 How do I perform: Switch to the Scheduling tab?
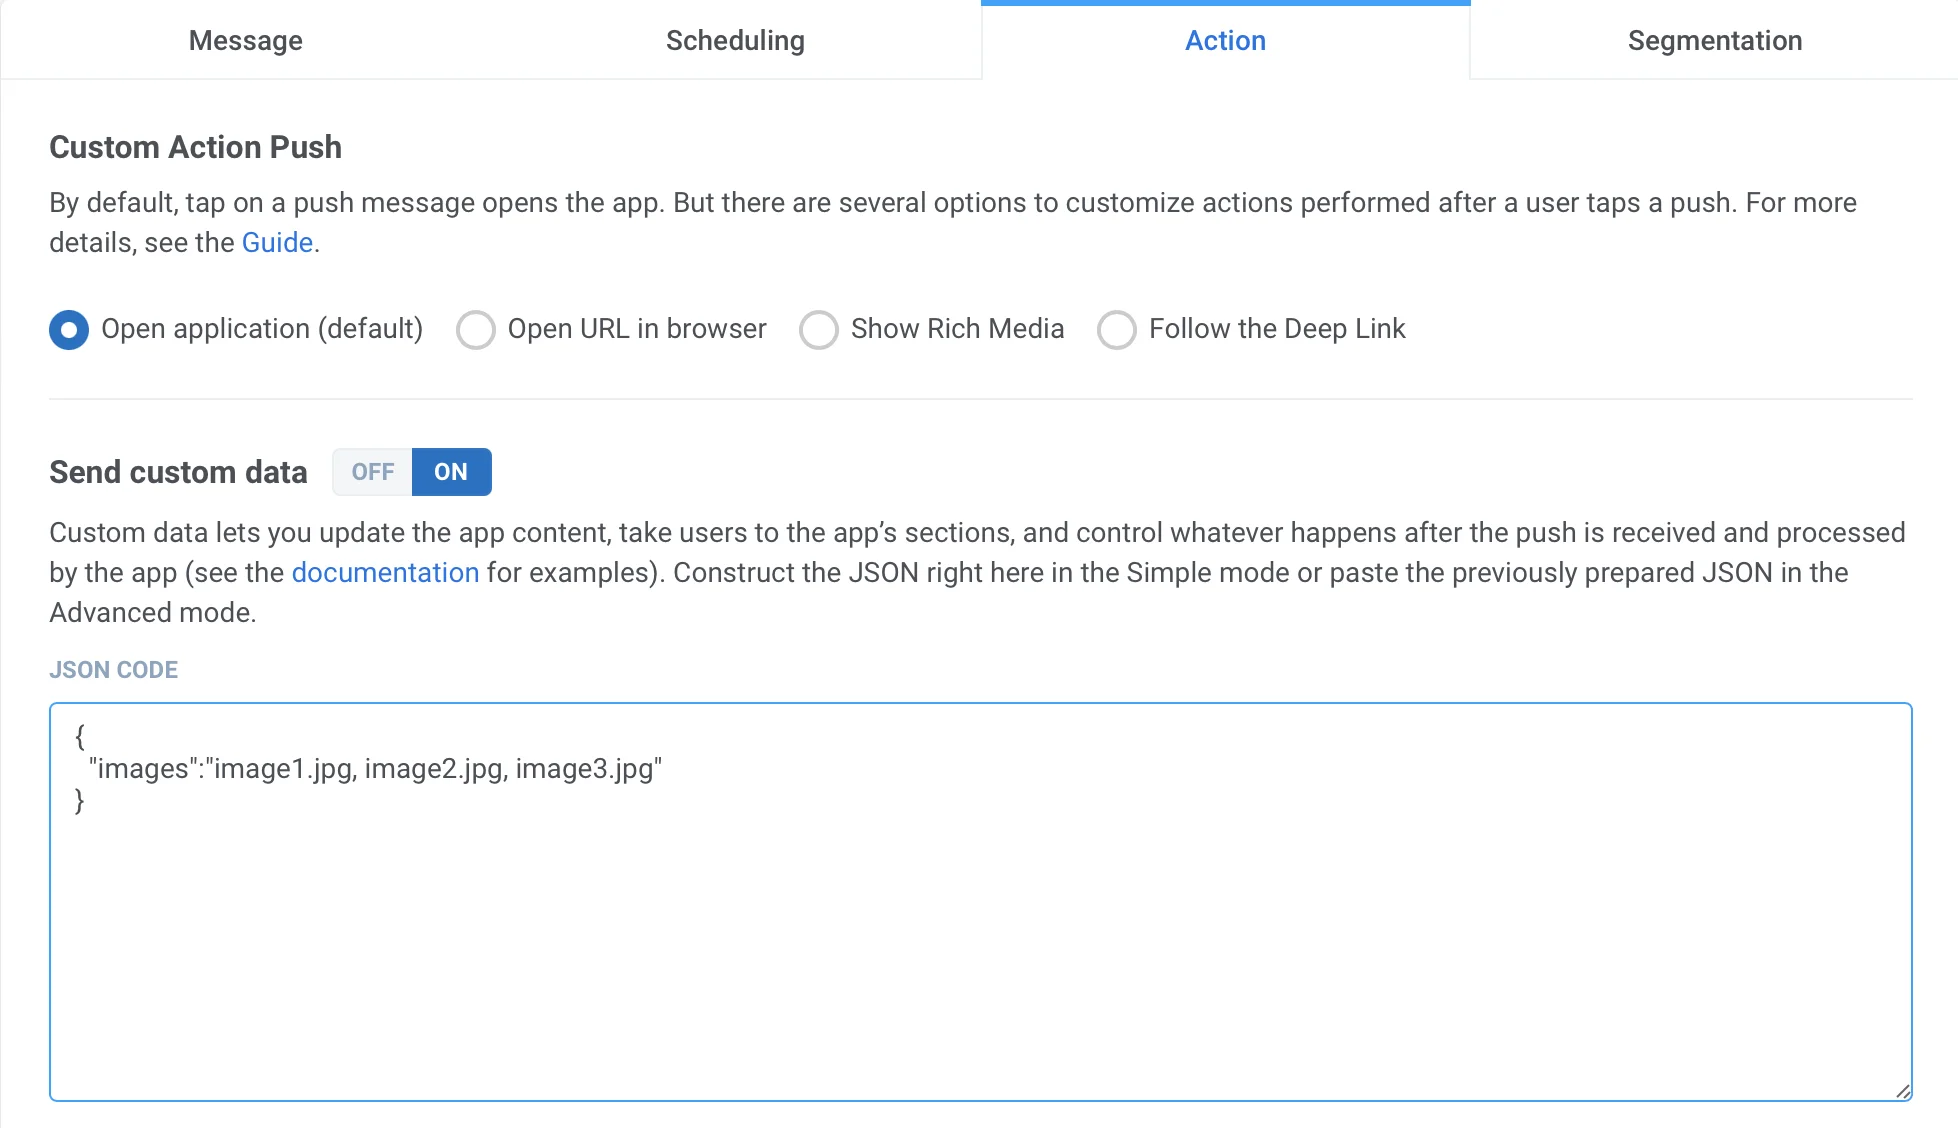(x=735, y=41)
